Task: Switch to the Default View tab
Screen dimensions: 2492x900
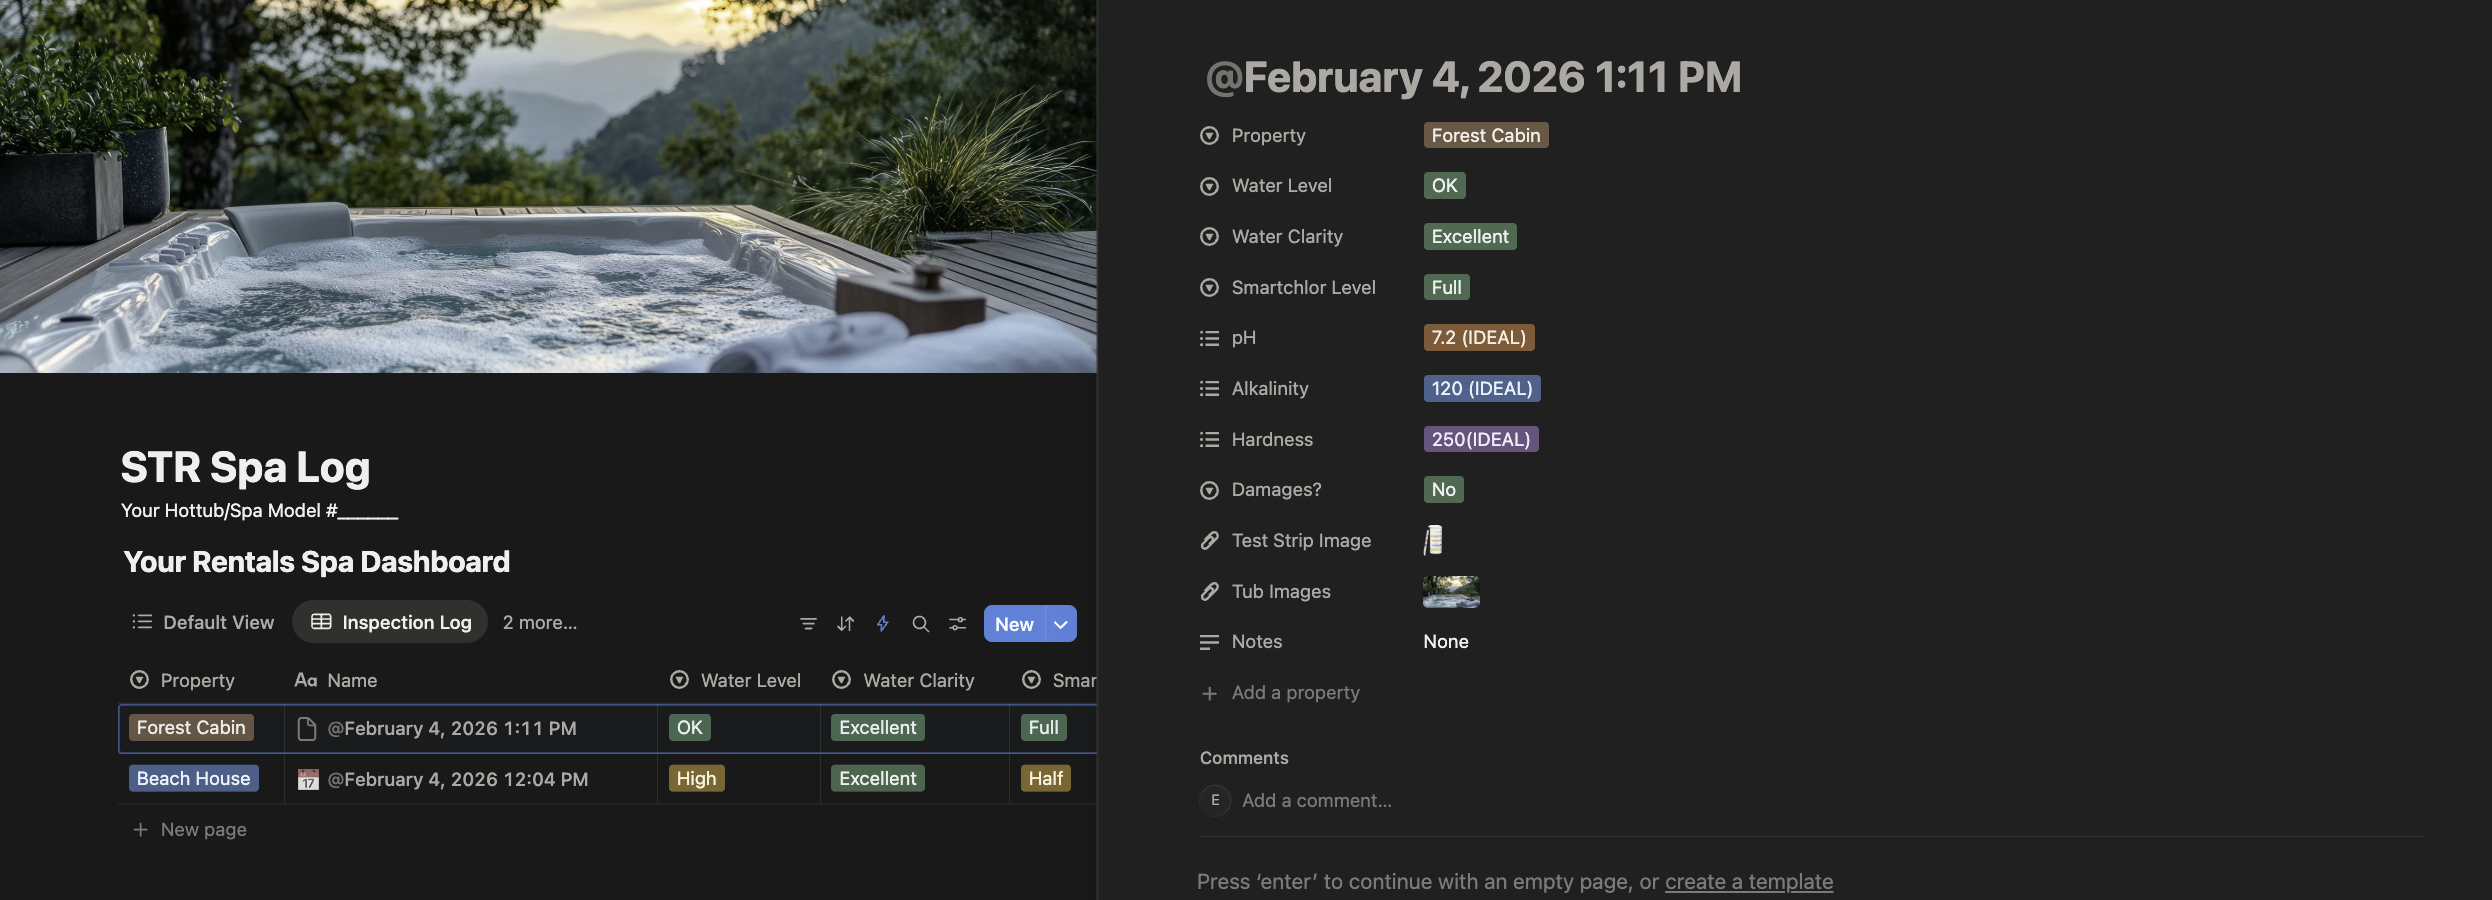Action: tap(218, 621)
